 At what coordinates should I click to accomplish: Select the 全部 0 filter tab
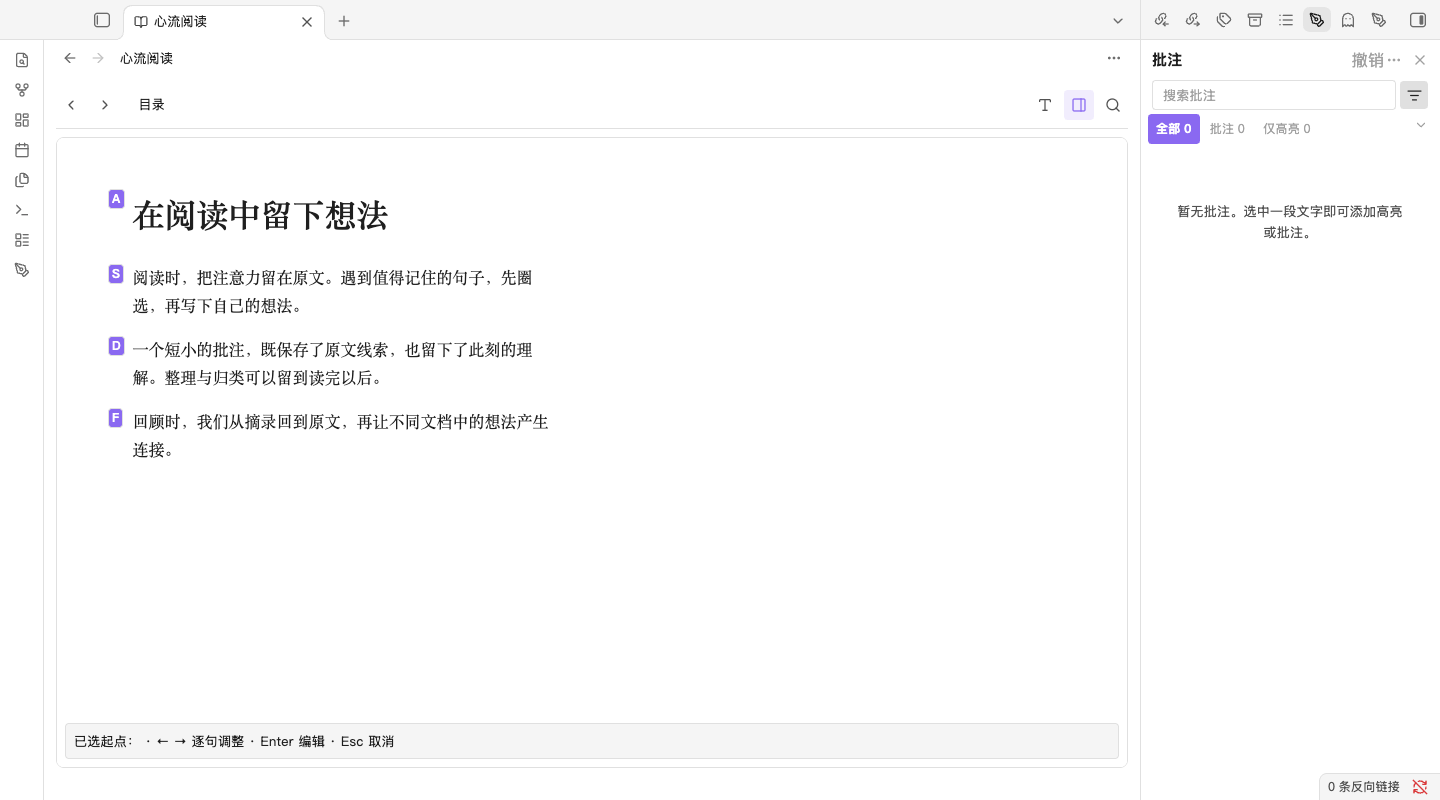point(1174,129)
